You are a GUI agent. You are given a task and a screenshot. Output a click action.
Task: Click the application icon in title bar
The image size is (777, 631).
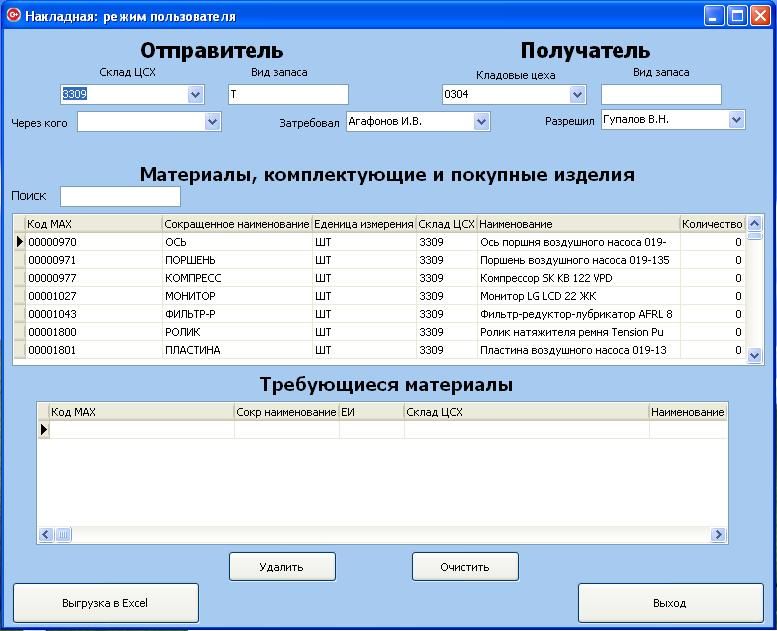click(13, 15)
